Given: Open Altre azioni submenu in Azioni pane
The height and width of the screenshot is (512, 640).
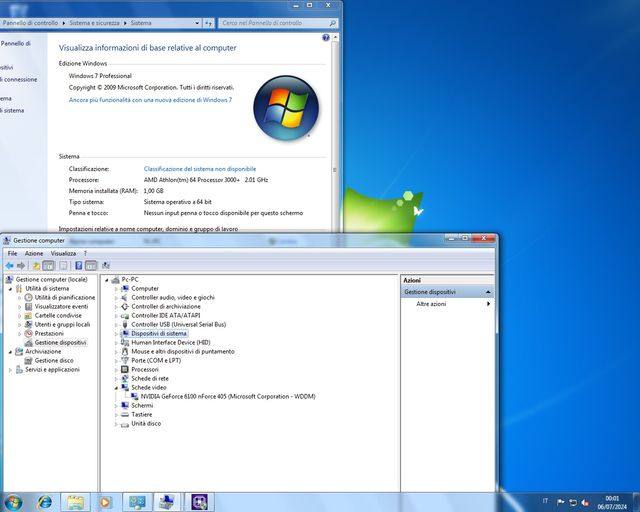Looking at the screenshot, I should (432, 303).
